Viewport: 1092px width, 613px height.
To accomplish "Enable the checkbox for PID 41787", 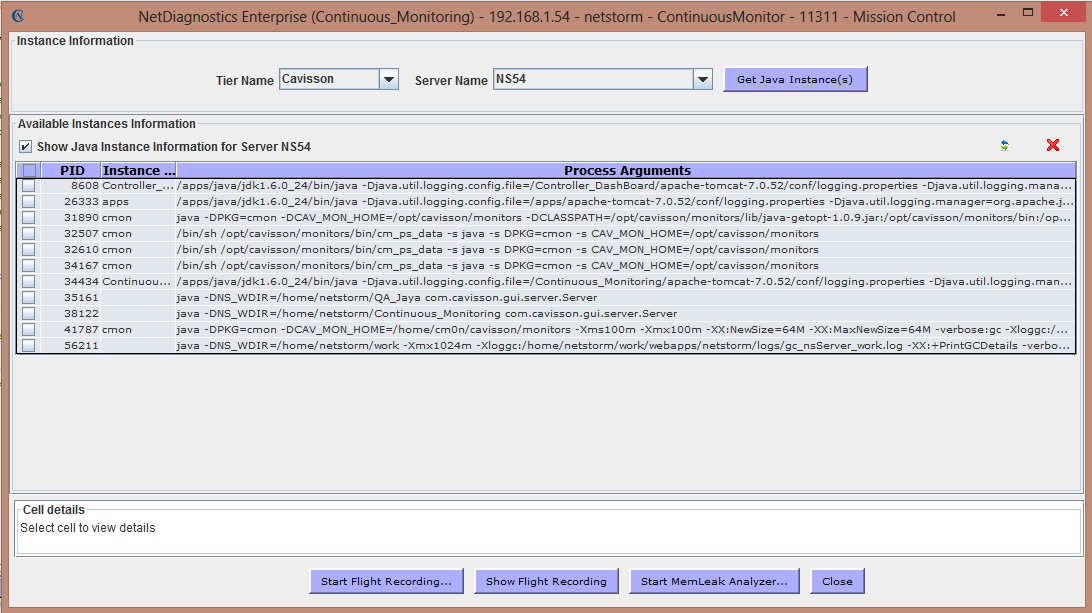I will [29, 330].
